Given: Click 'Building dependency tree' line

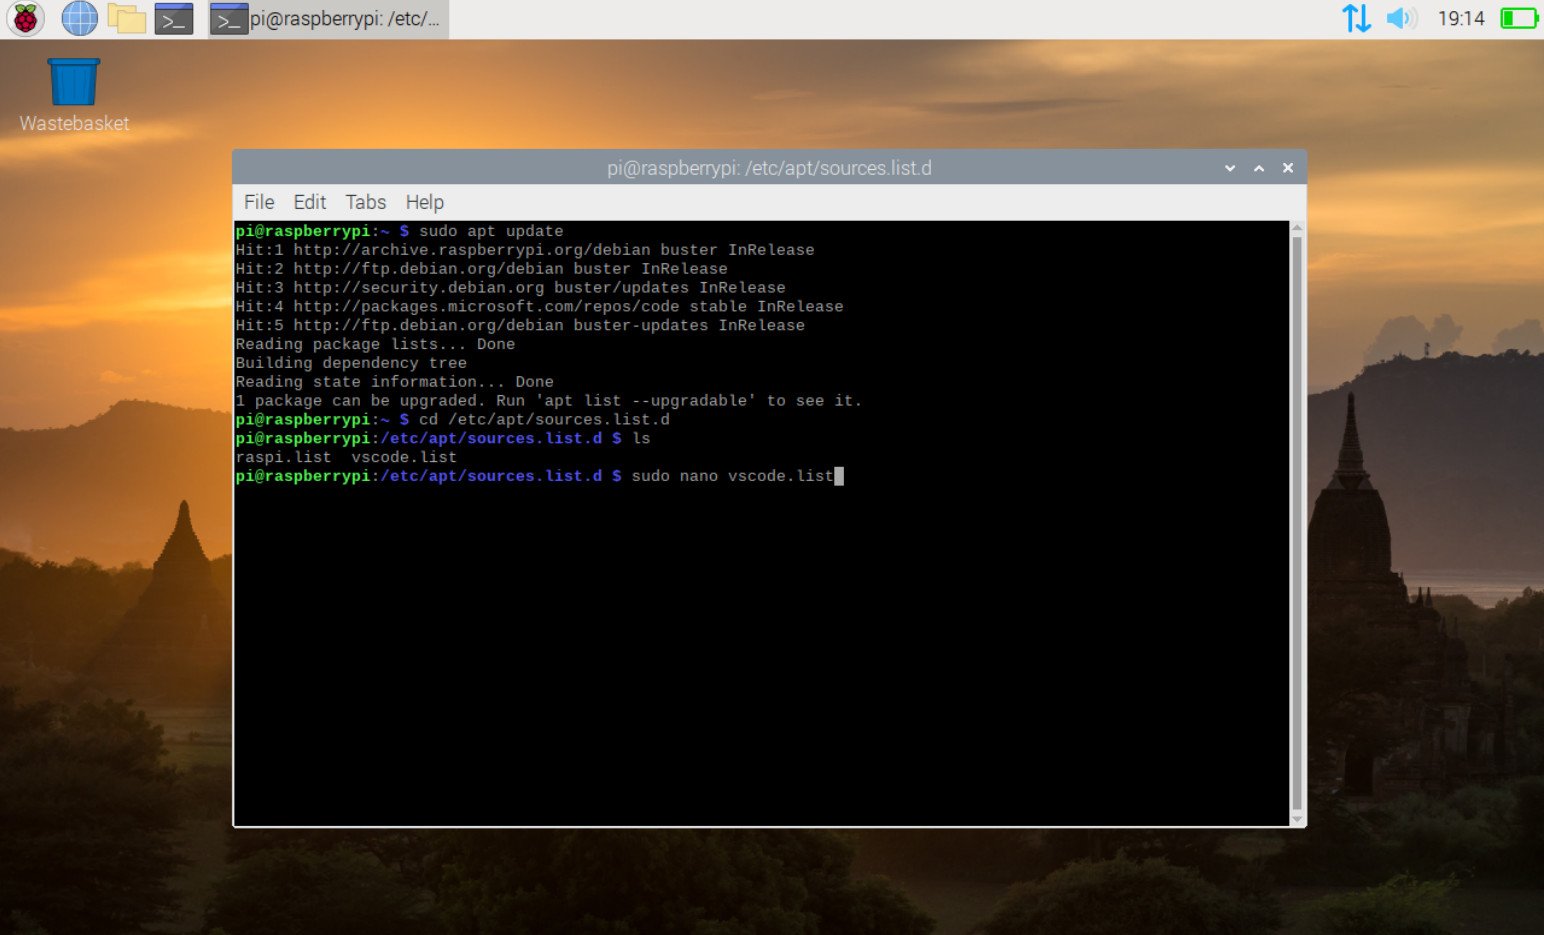Looking at the screenshot, I should [351, 363].
